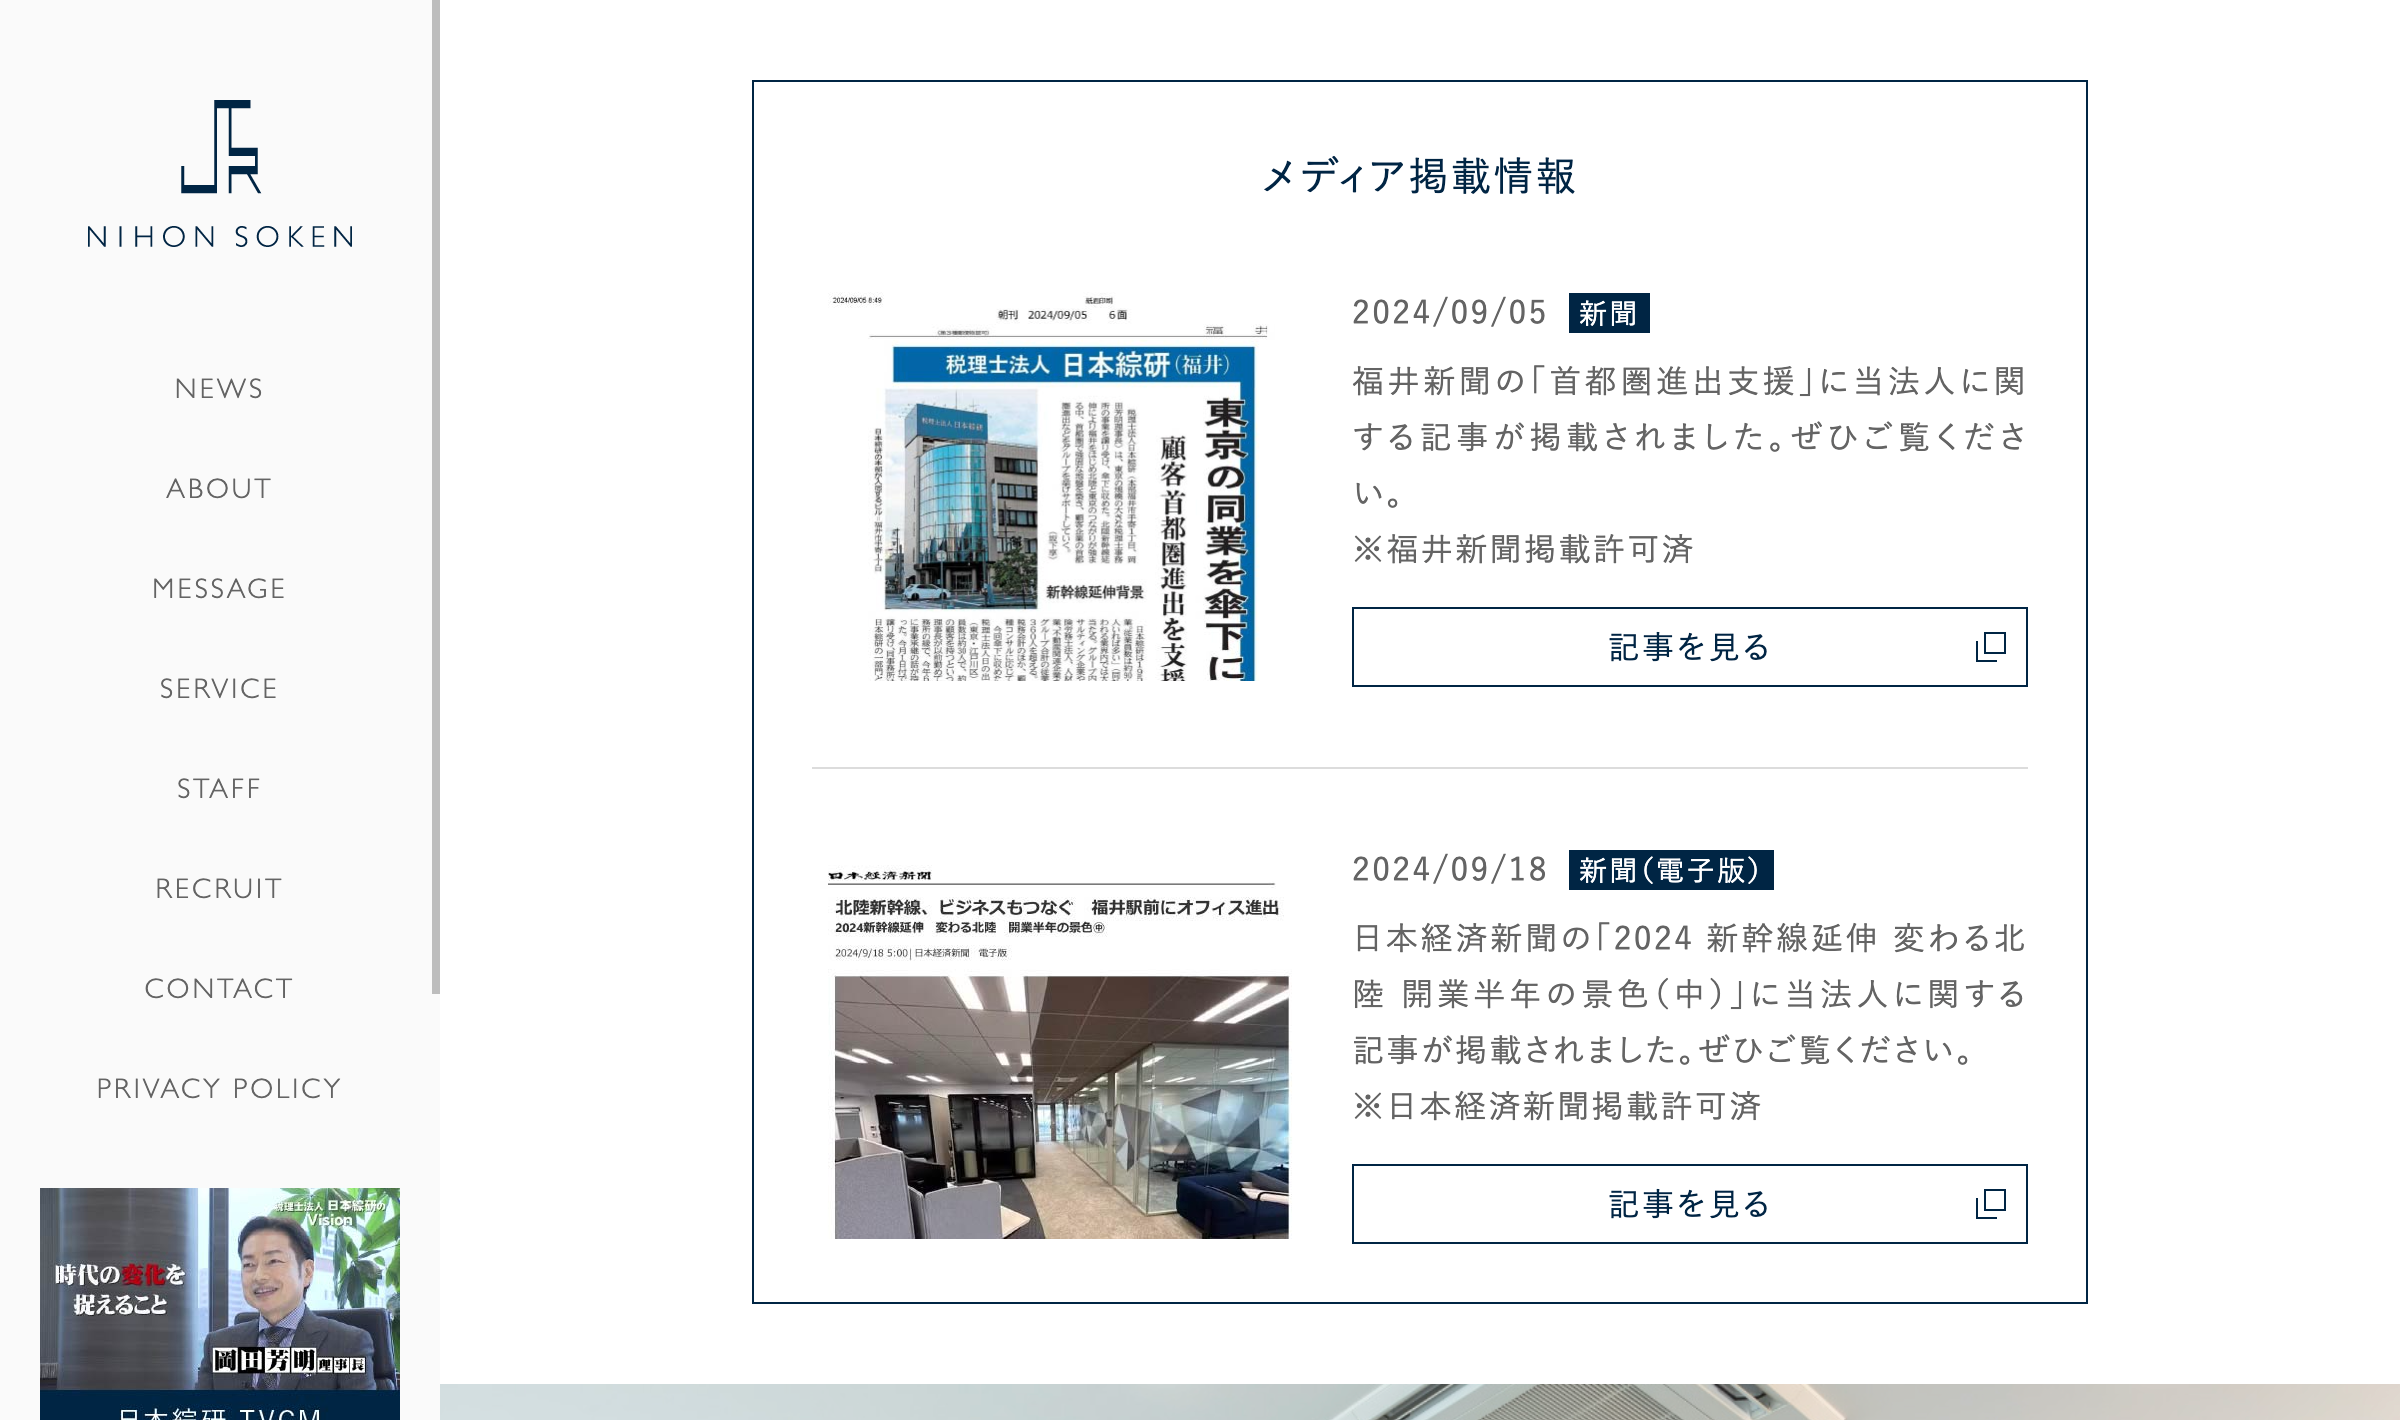Open the RECRUIT menu link
Screen dimensions: 2400x1420
219,888
